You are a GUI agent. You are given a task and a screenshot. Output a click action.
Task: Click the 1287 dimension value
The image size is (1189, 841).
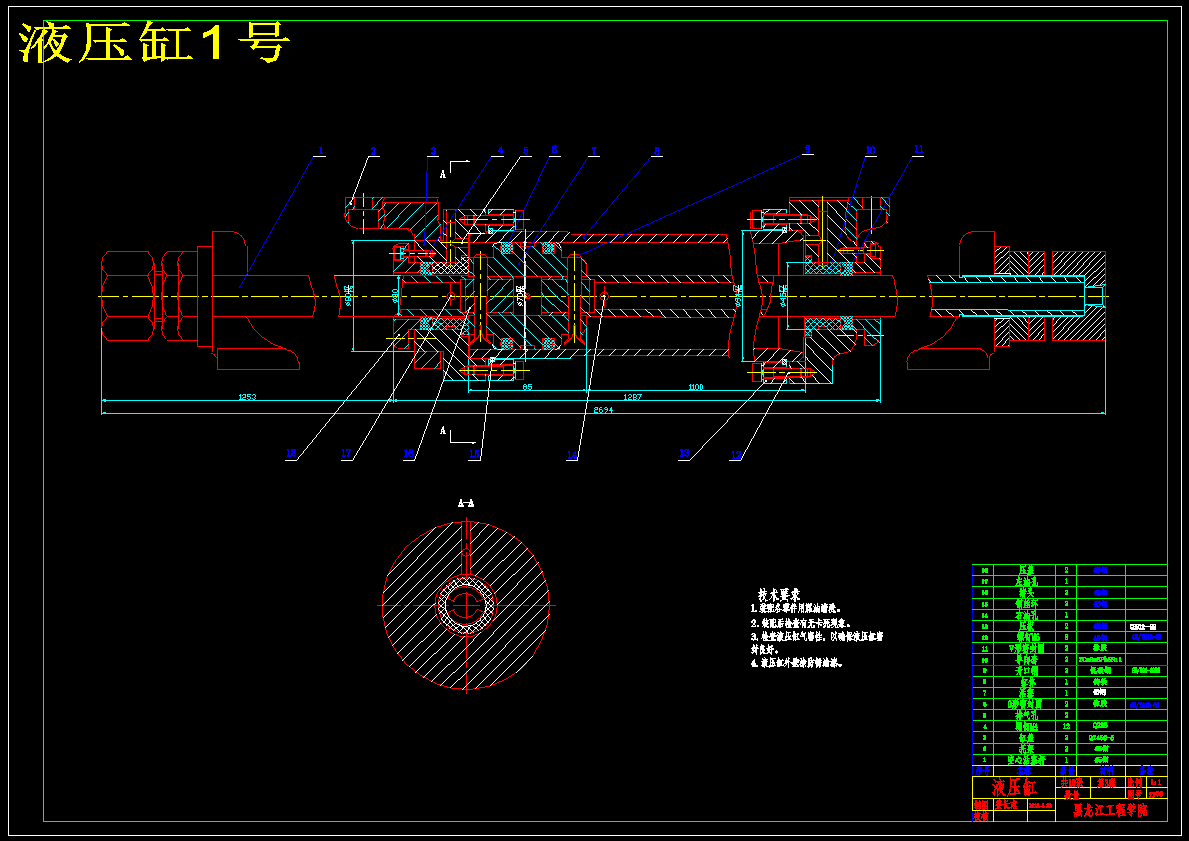coord(632,397)
